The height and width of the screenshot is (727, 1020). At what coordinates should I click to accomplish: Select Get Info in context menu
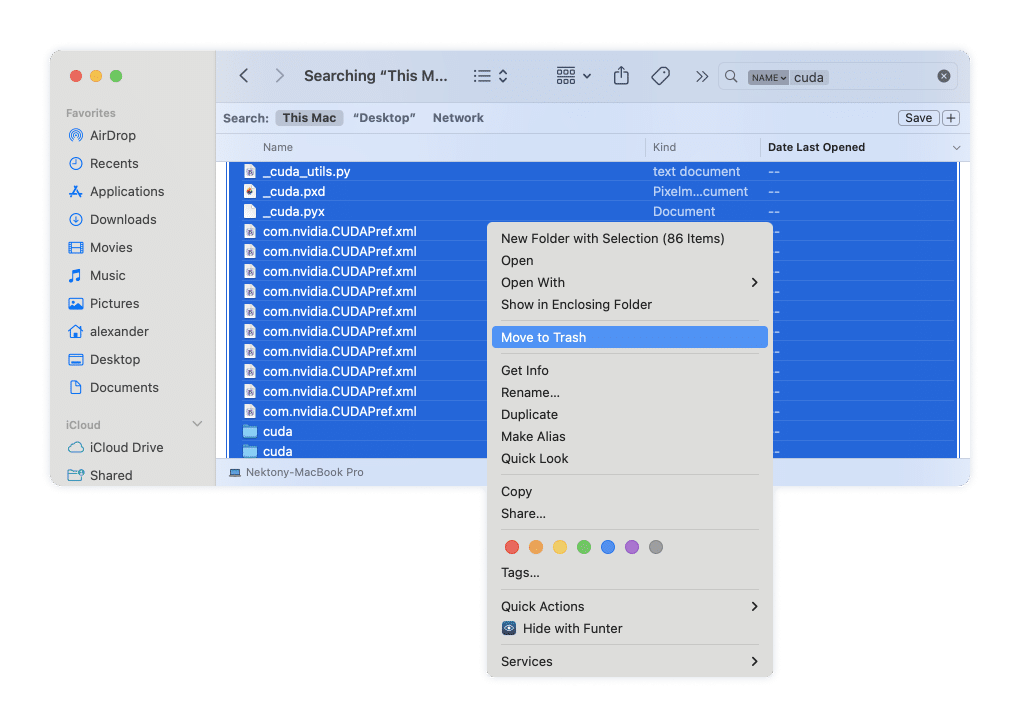click(x=525, y=371)
